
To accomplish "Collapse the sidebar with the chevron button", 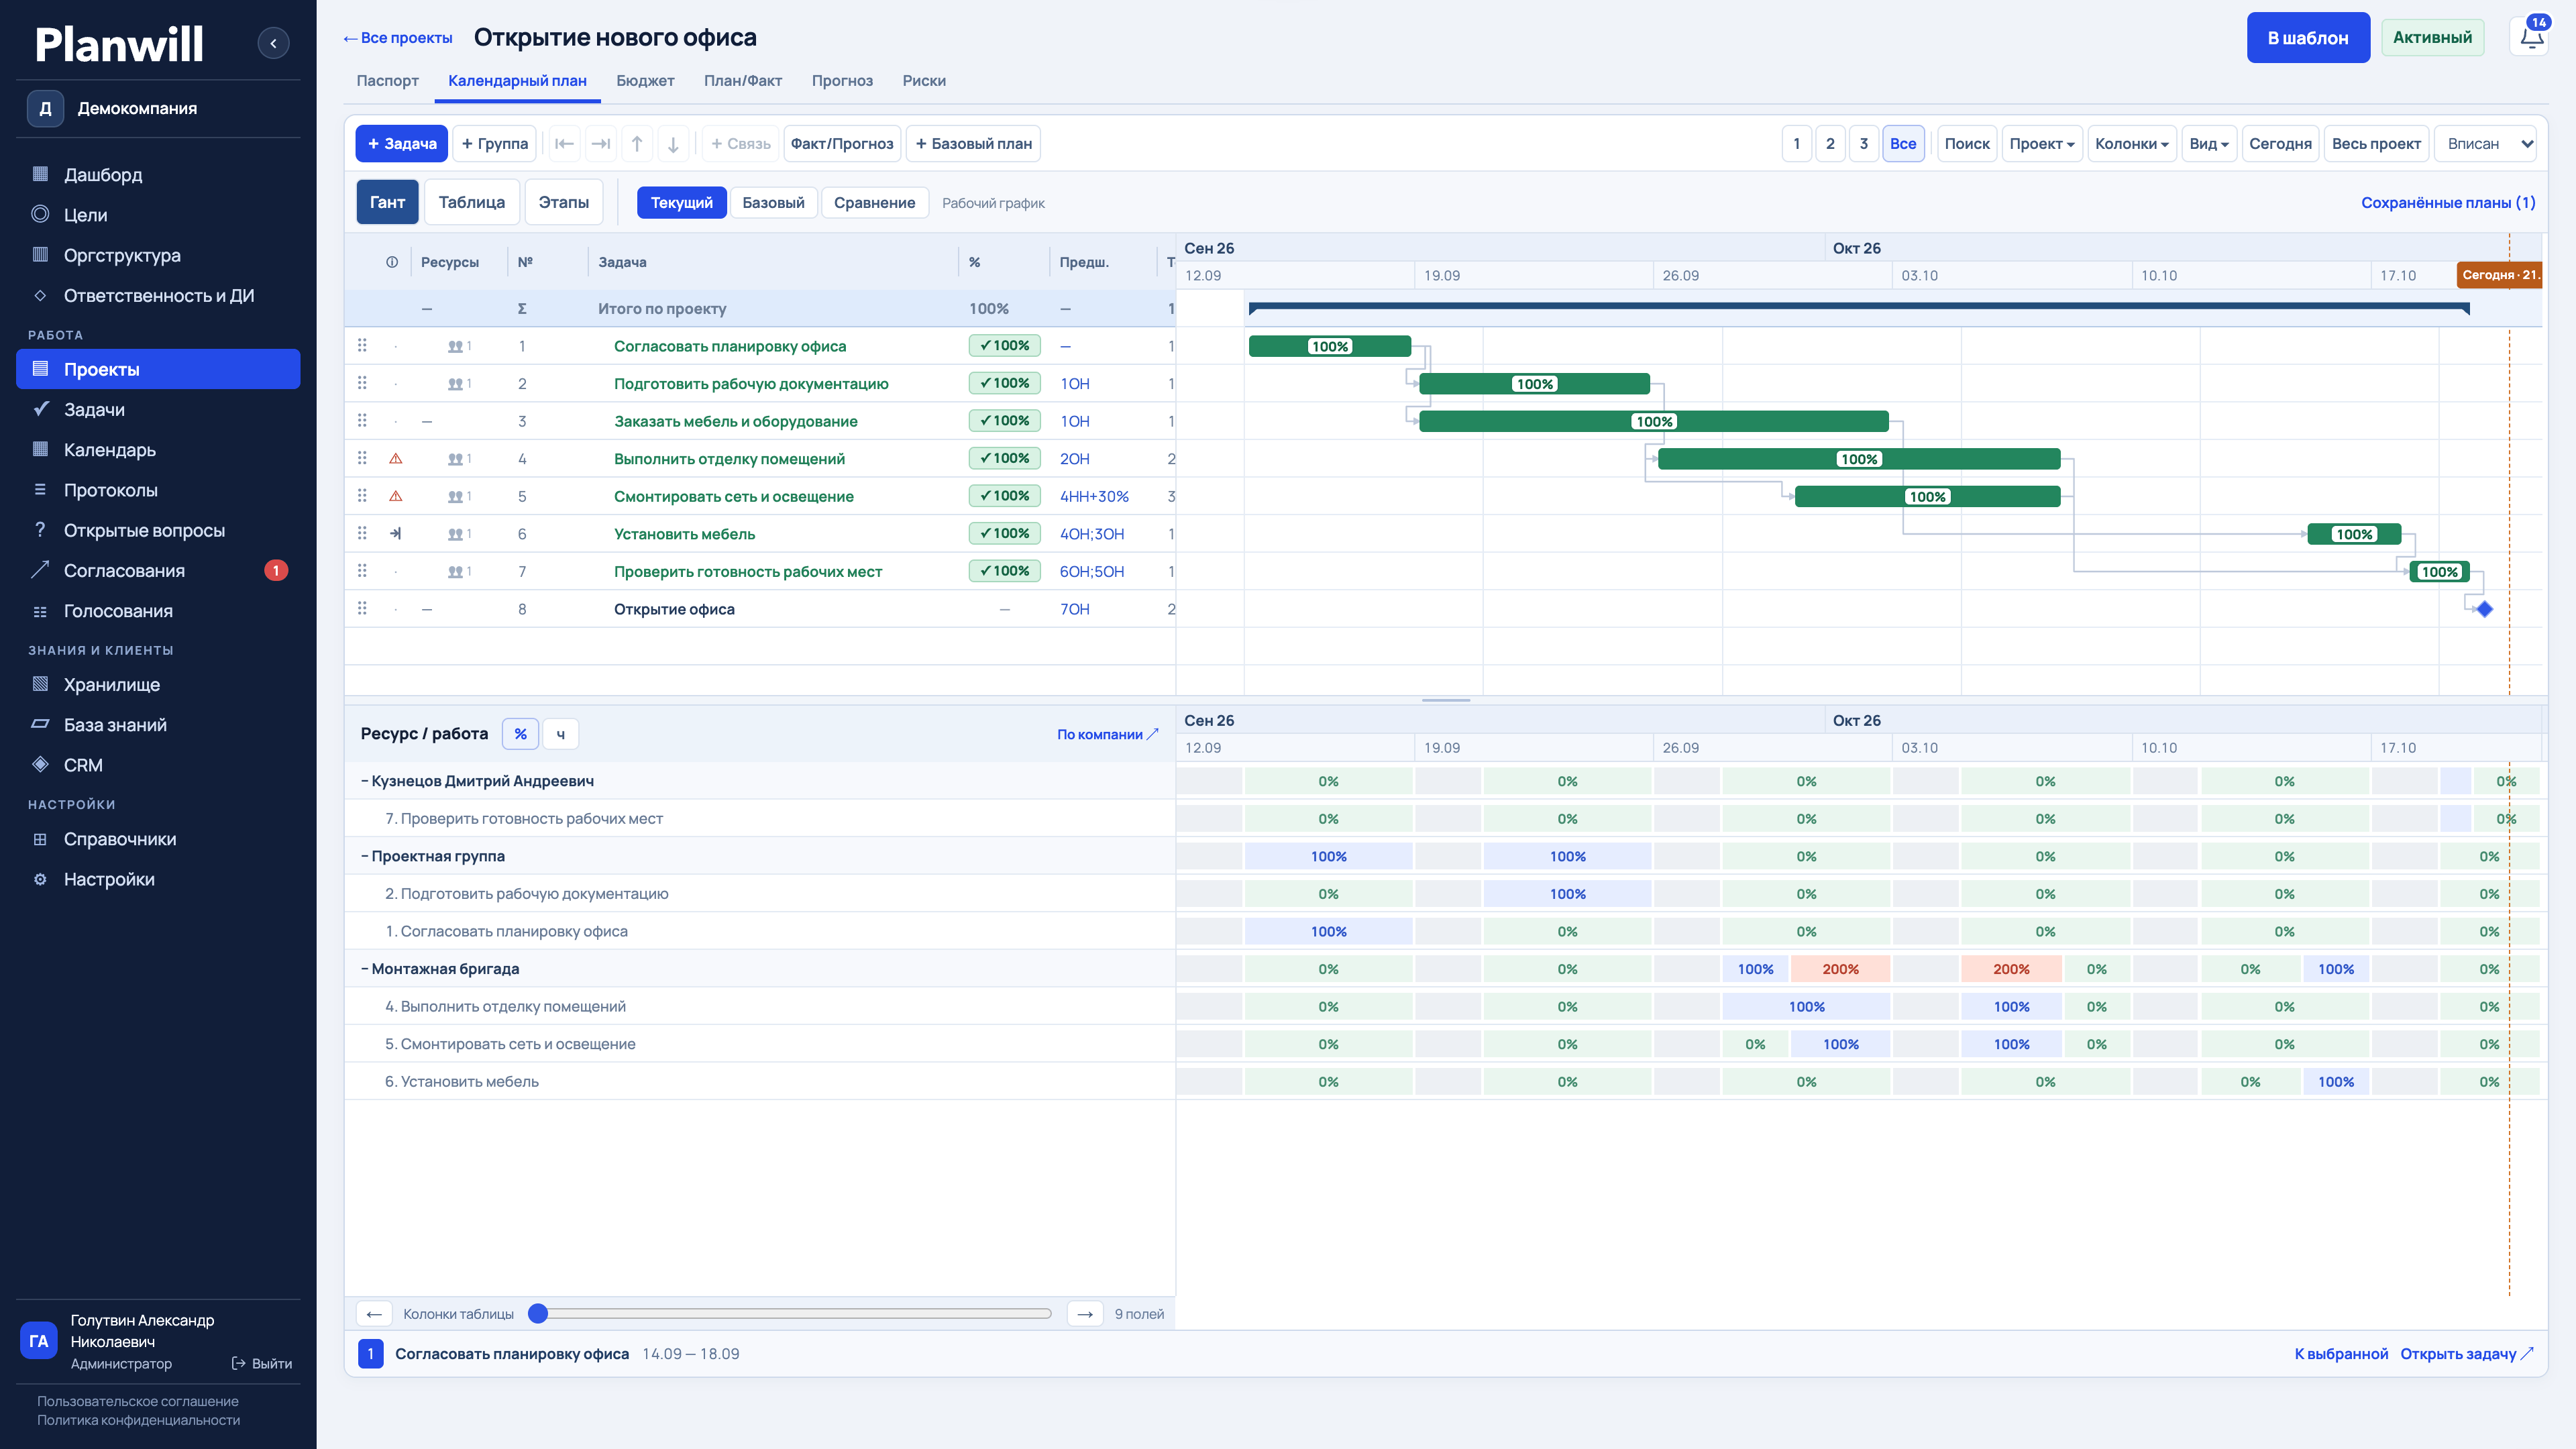I will click(273, 43).
